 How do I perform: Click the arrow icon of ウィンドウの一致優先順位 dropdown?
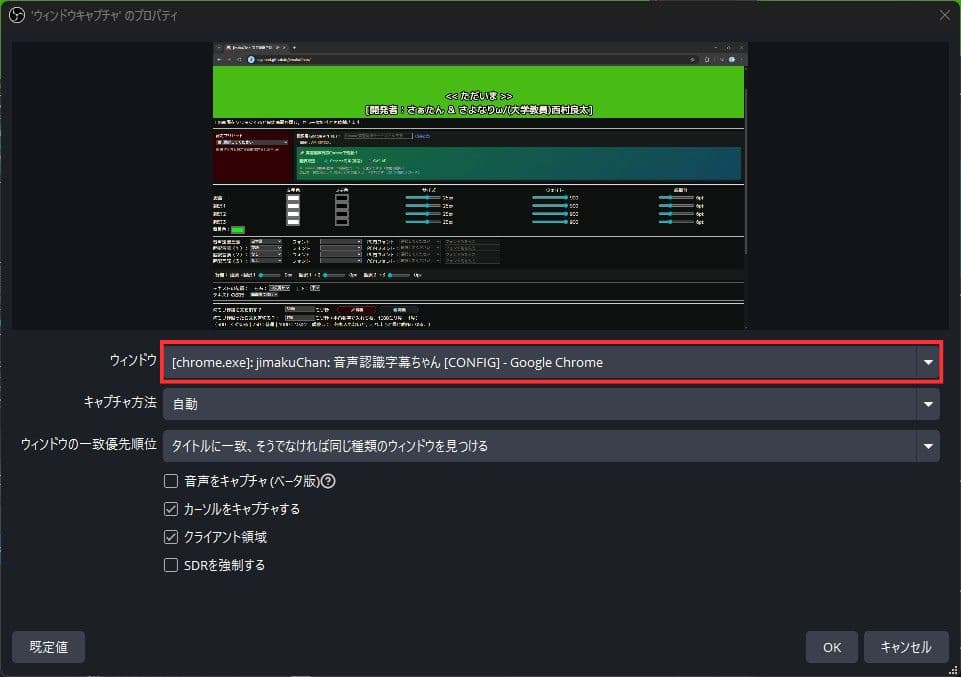(928, 446)
